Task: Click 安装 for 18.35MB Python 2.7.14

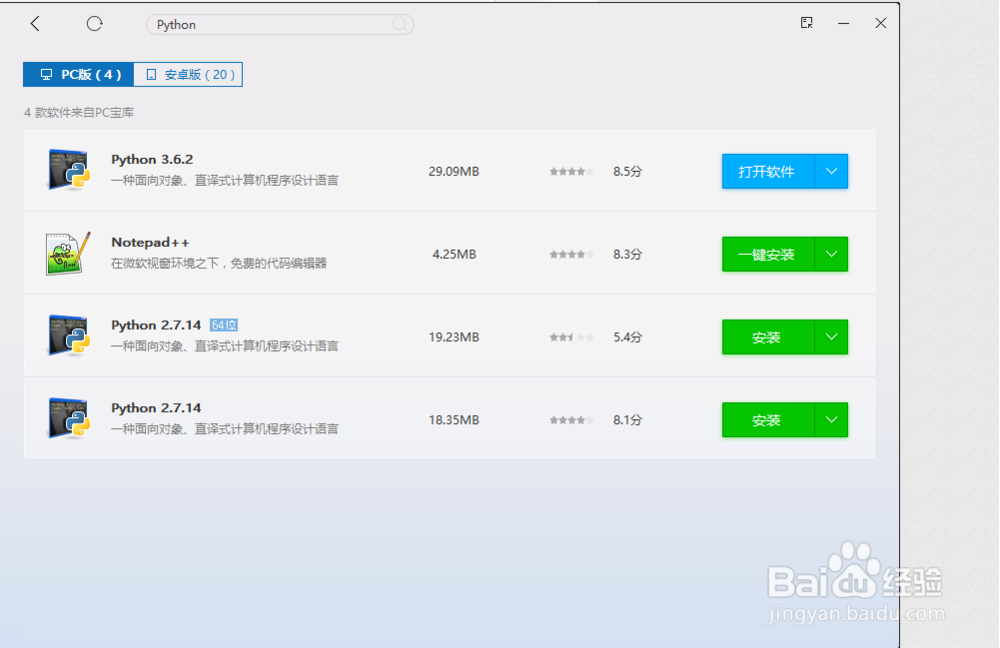Action: (x=768, y=420)
